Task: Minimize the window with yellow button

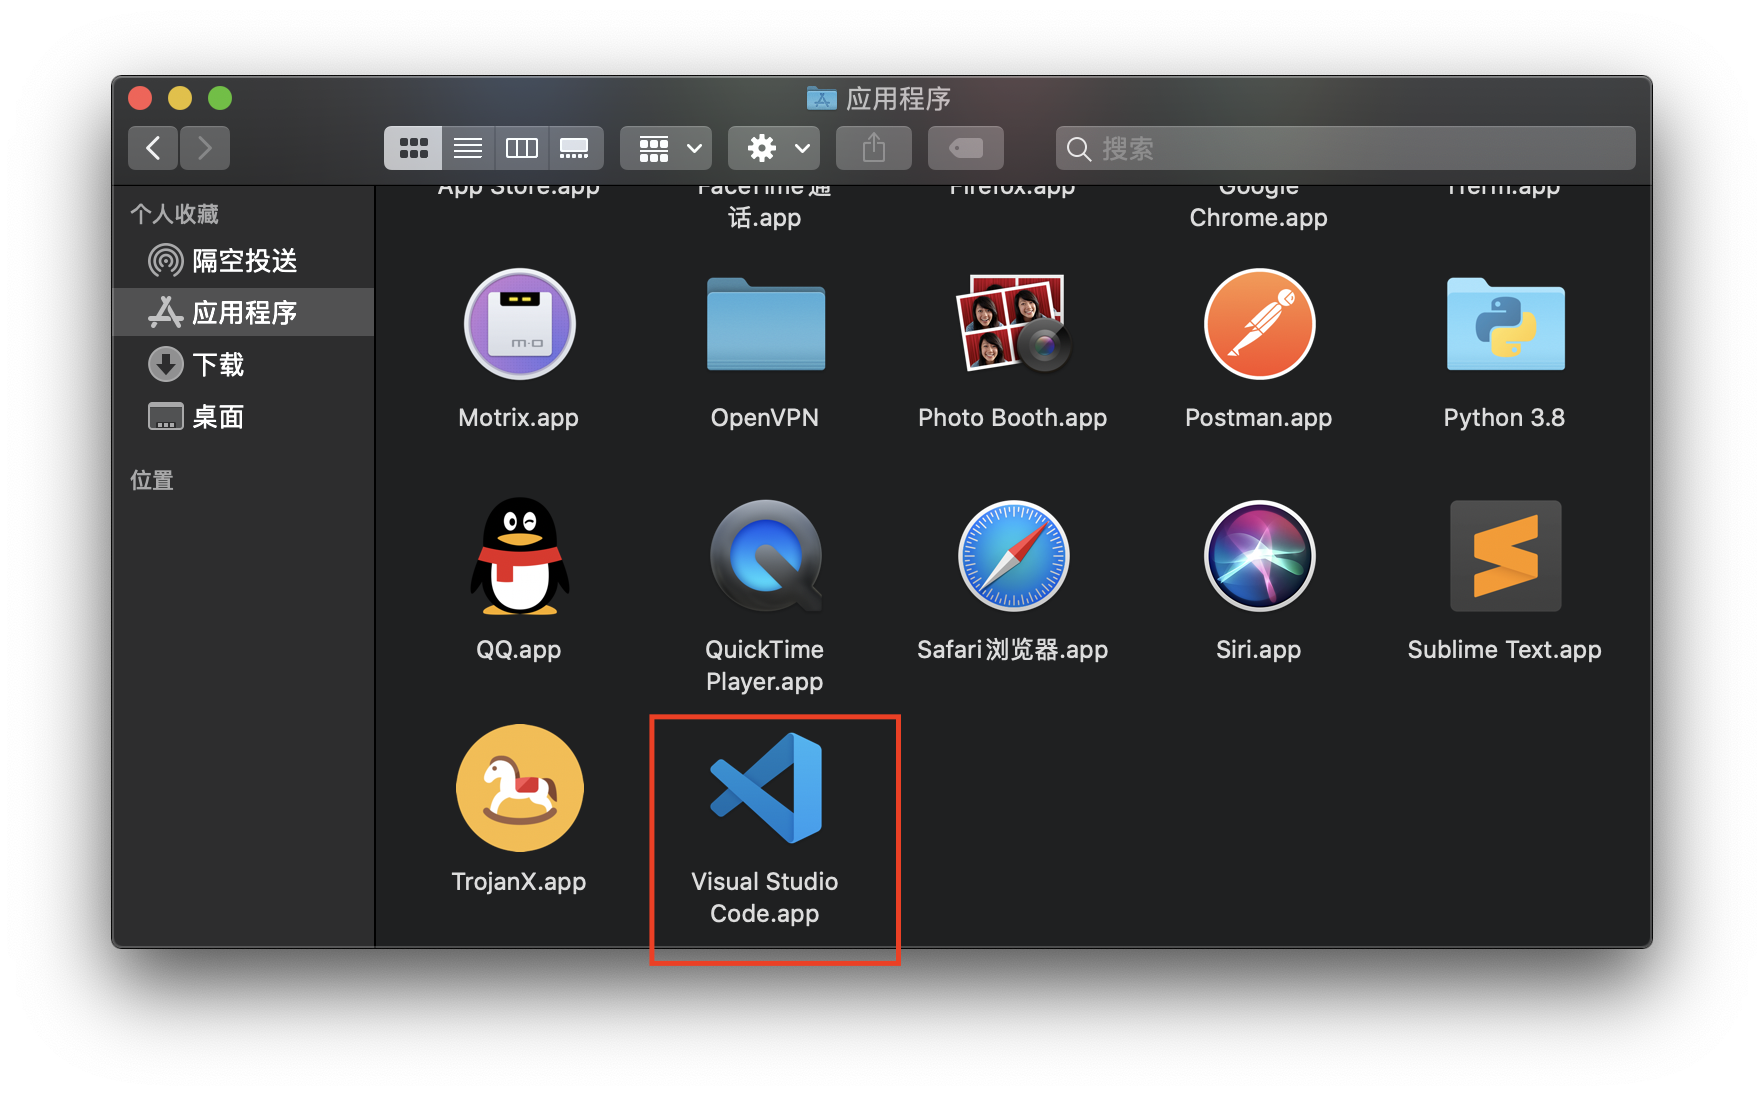Action: [180, 98]
